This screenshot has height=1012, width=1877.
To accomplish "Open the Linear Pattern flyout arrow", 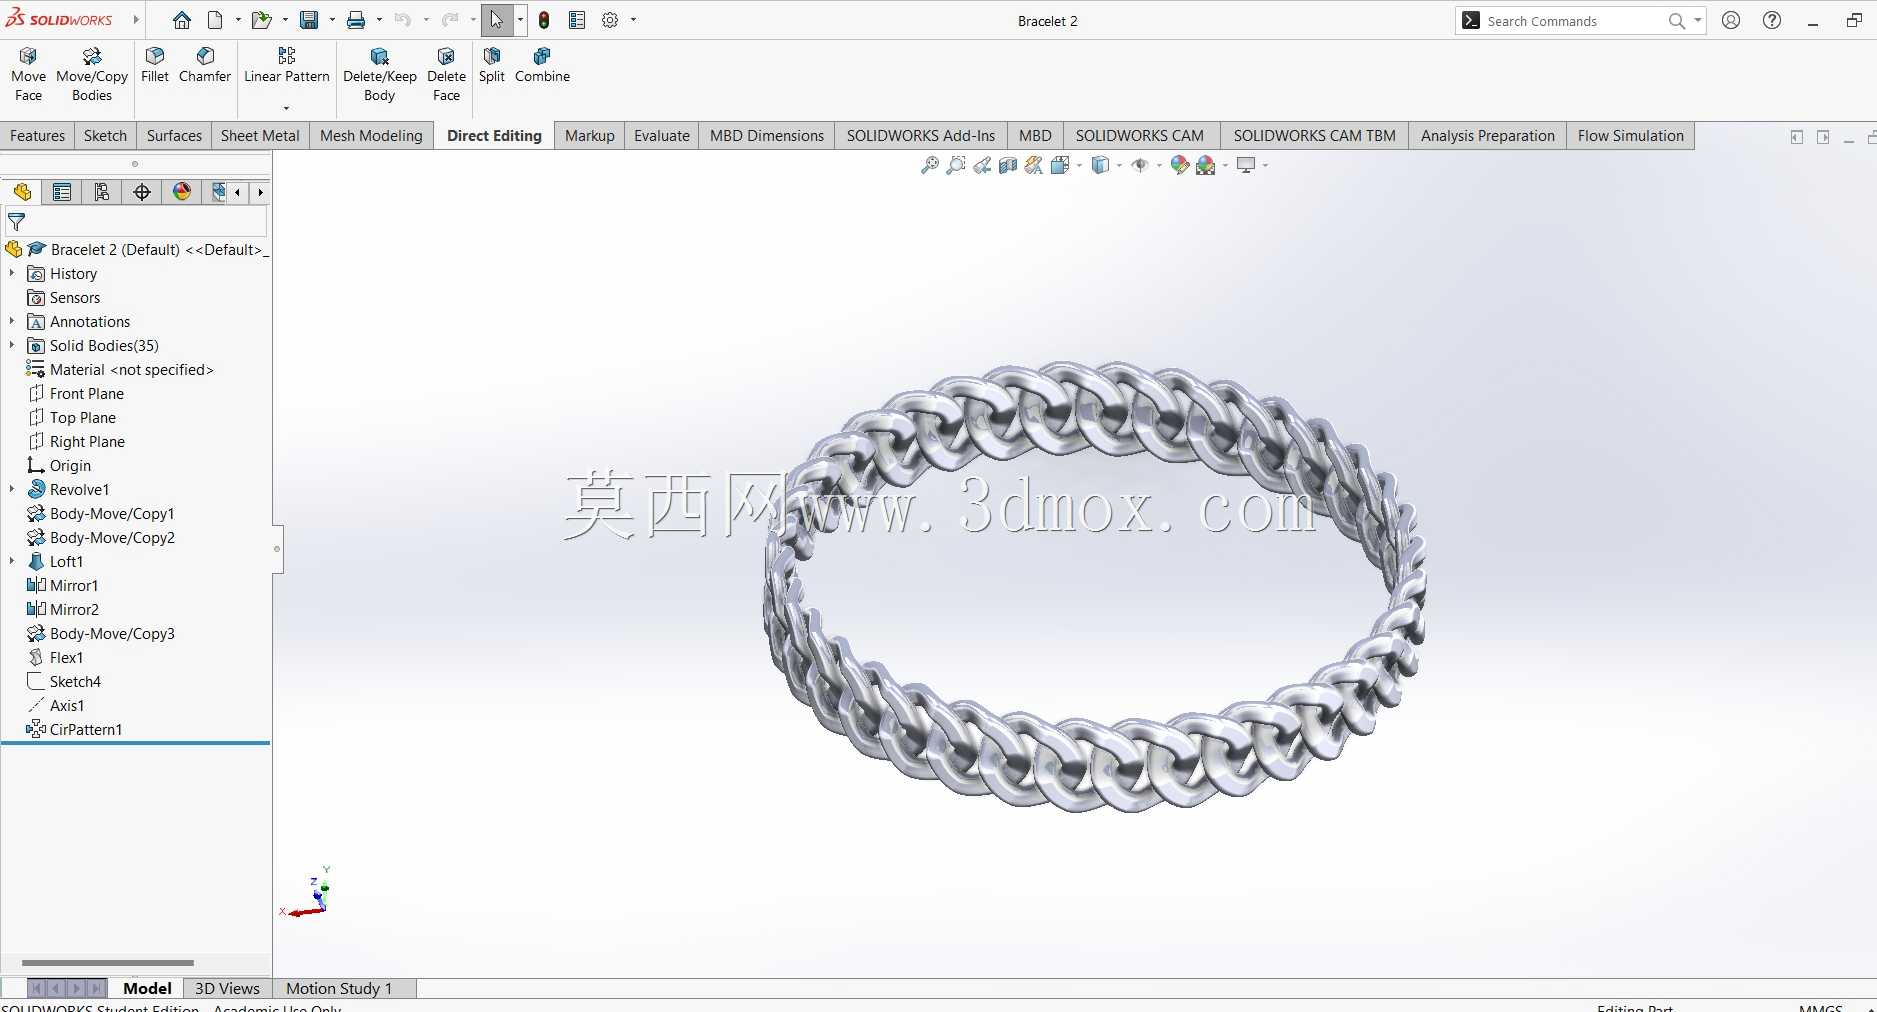I will (x=286, y=108).
